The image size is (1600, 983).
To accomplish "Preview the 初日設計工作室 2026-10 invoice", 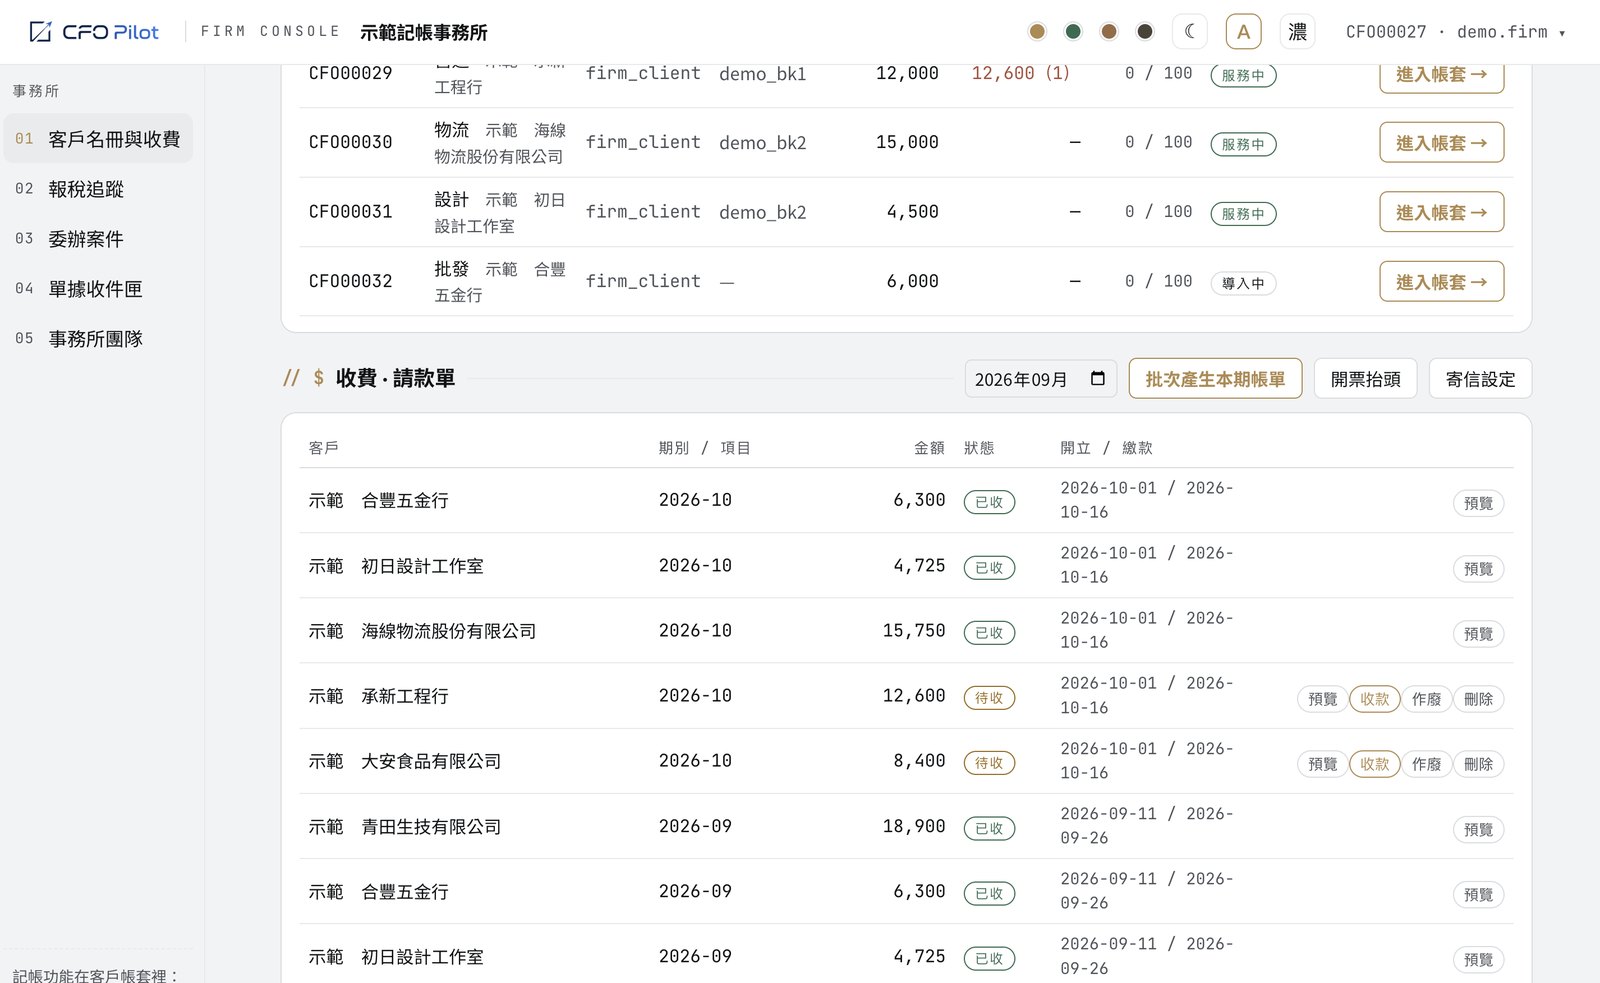I will 1478,569.
